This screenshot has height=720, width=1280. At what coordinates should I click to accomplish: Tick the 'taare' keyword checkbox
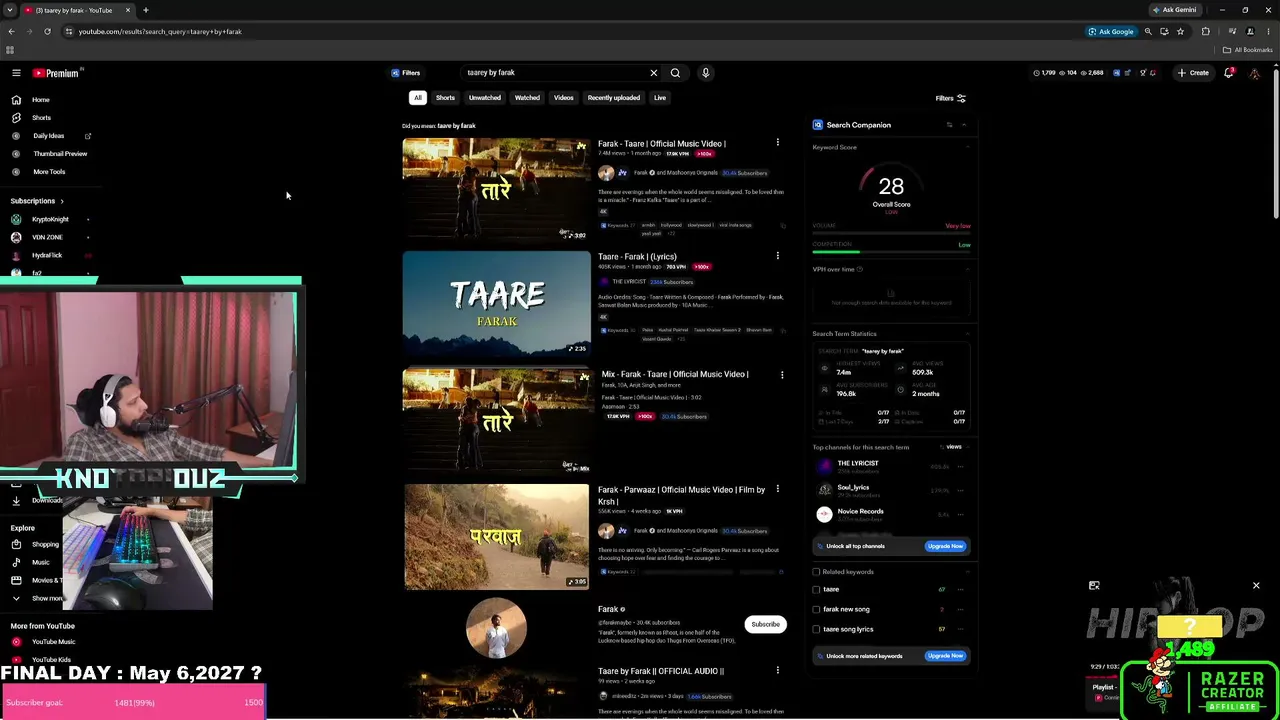(816, 589)
